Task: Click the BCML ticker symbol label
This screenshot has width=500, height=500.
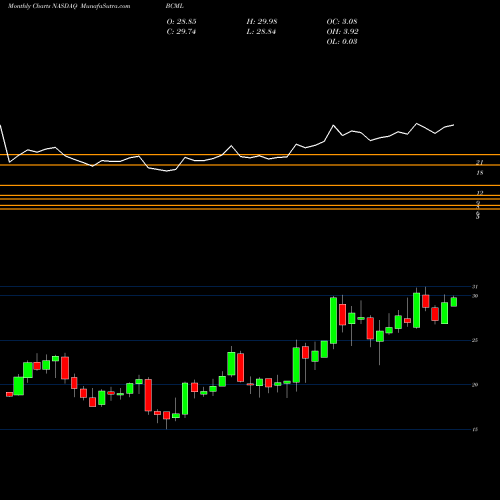Action: [x=175, y=6]
